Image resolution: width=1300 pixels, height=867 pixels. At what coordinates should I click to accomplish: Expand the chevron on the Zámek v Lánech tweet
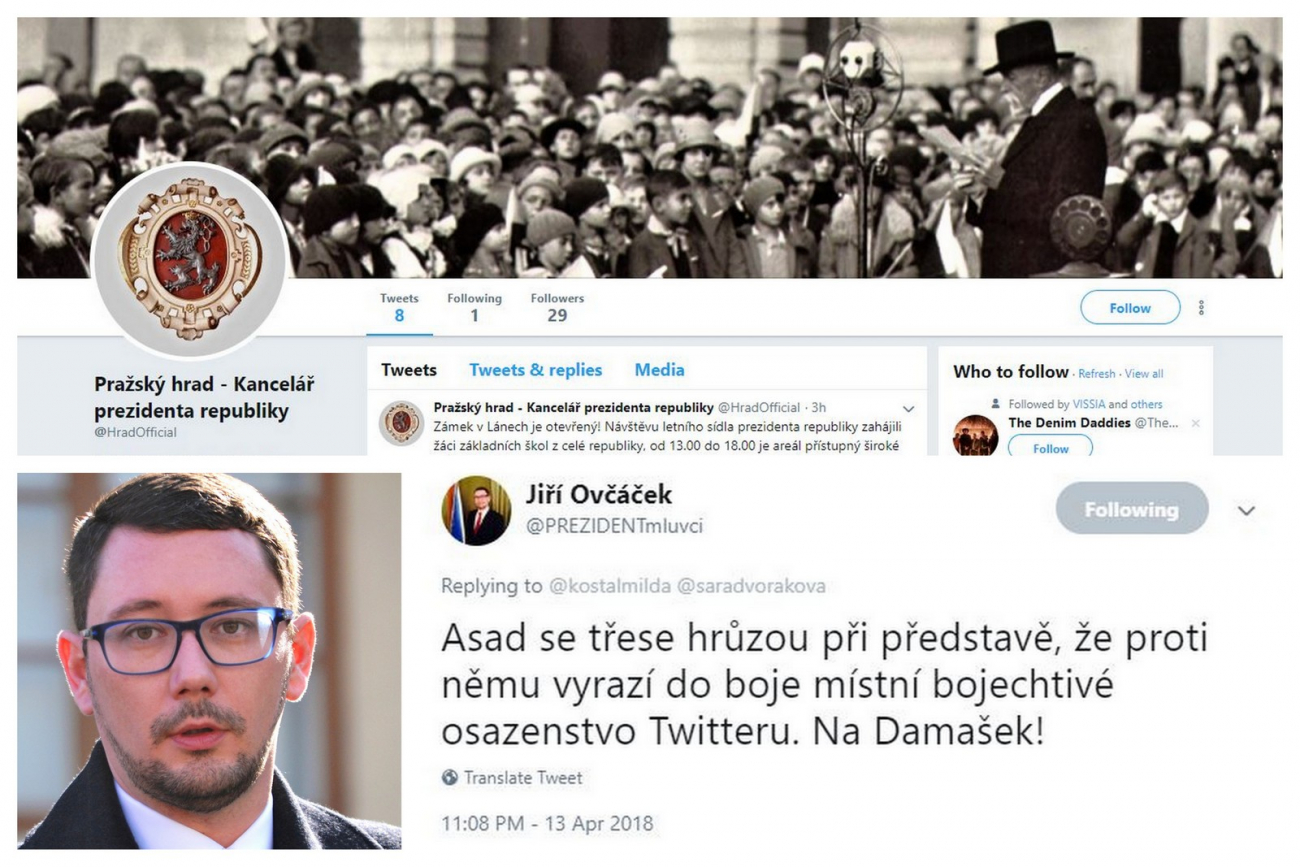pyautogui.click(x=908, y=408)
